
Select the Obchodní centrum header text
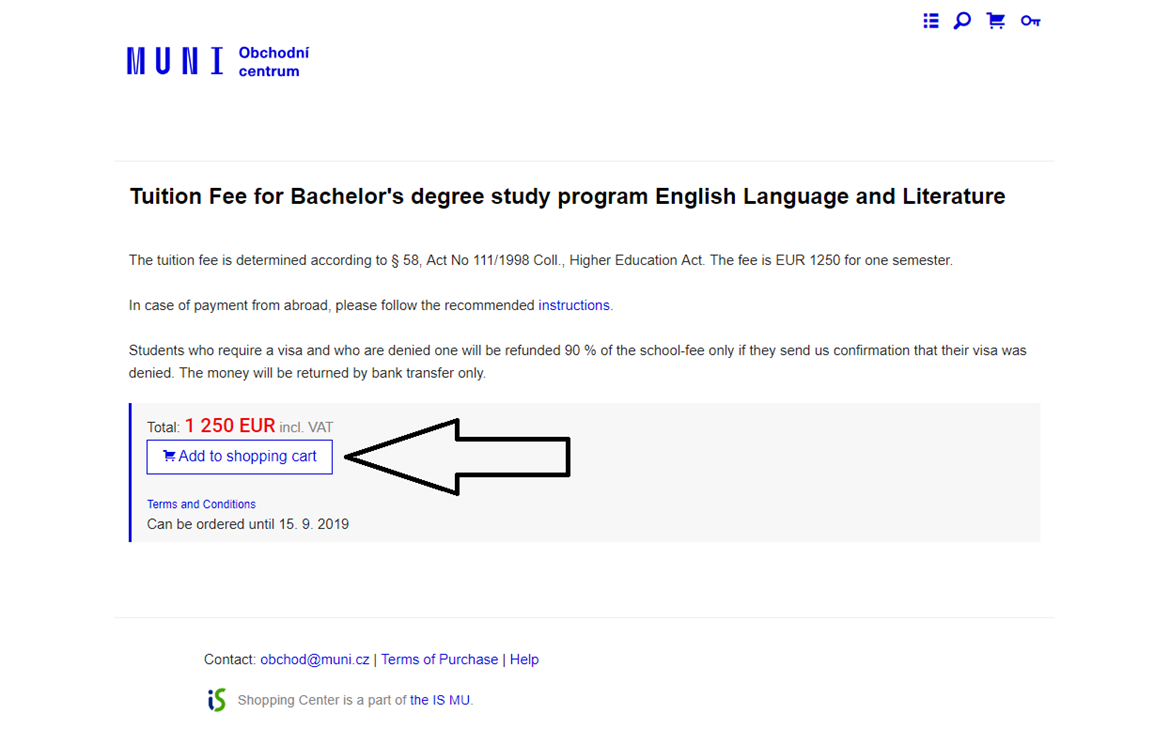[273, 62]
